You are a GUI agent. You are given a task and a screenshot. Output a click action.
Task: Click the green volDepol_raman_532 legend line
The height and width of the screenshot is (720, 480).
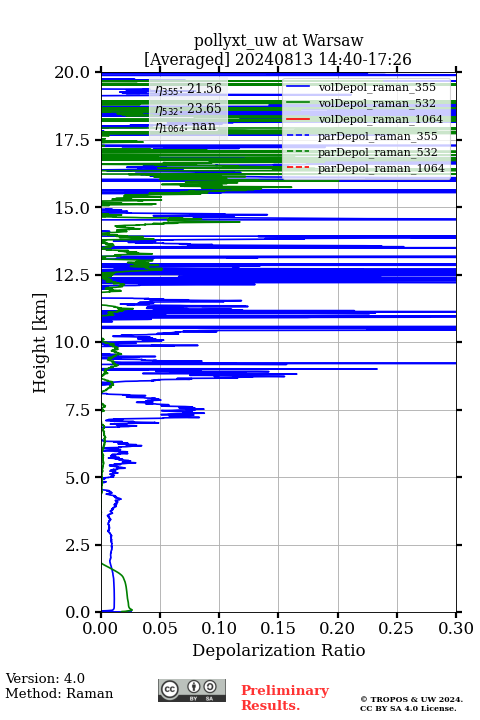click(298, 103)
